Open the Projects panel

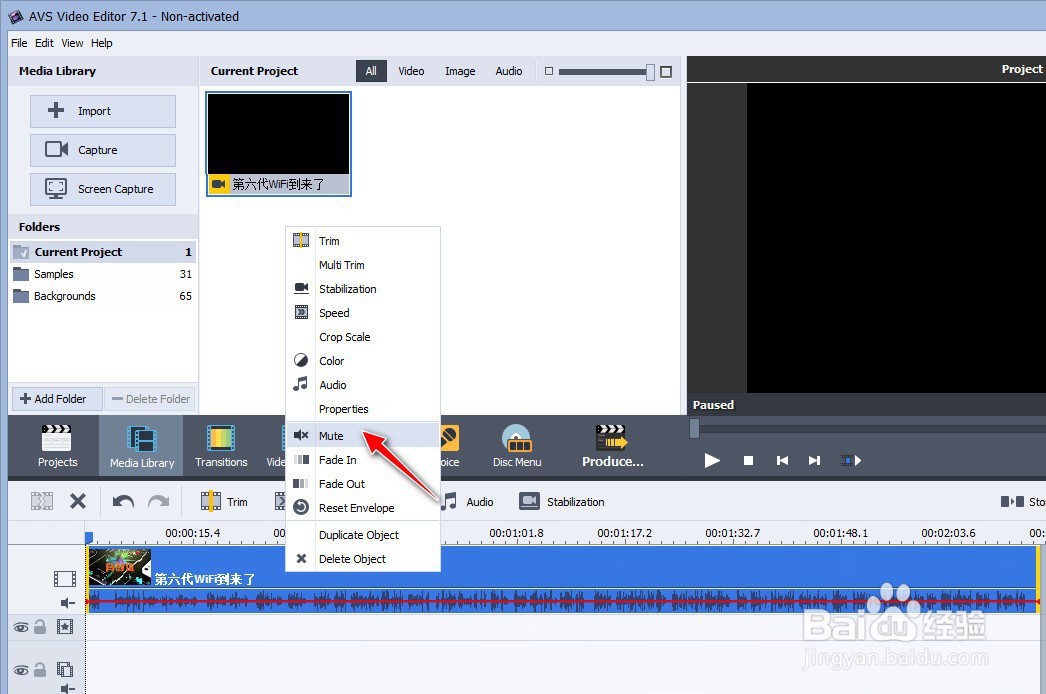click(56, 445)
